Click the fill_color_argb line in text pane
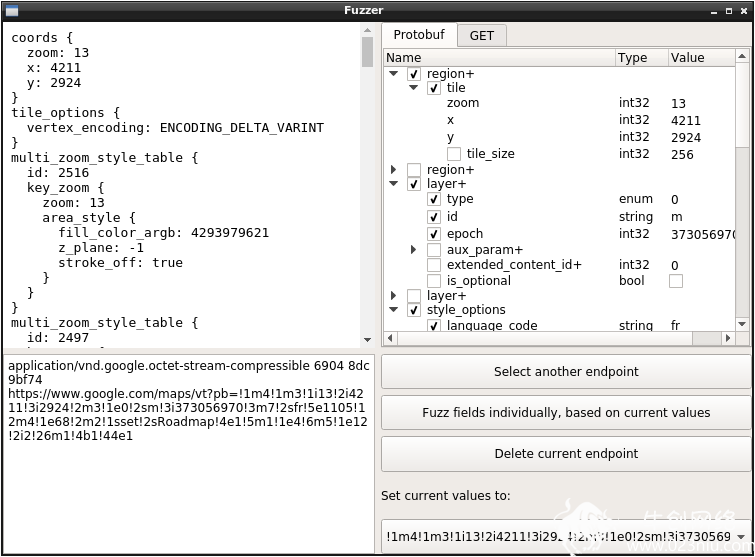The width and height of the screenshot is (755, 557). click(x=164, y=233)
